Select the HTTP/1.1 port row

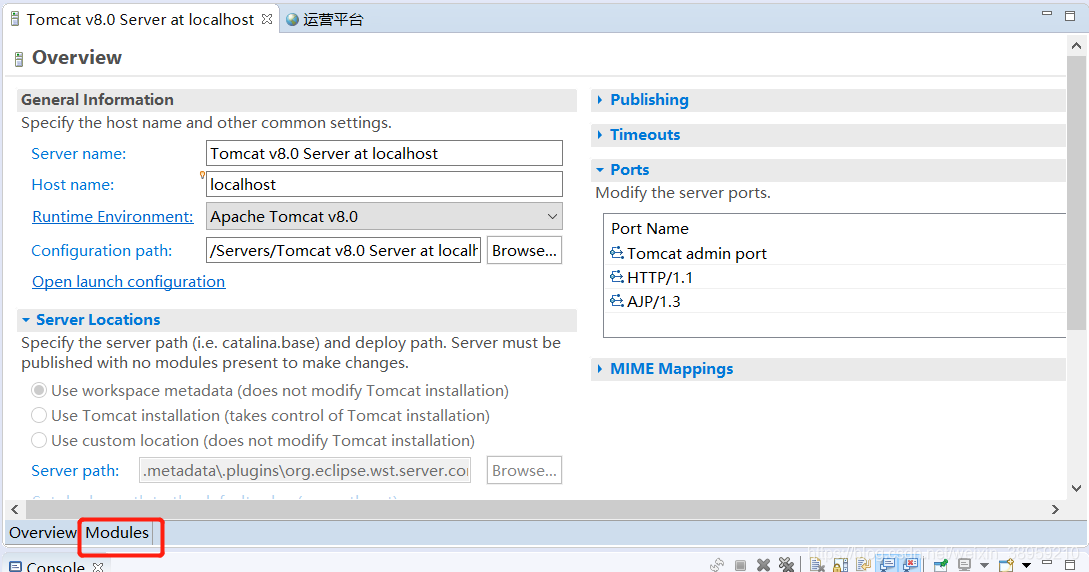click(x=835, y=277)
